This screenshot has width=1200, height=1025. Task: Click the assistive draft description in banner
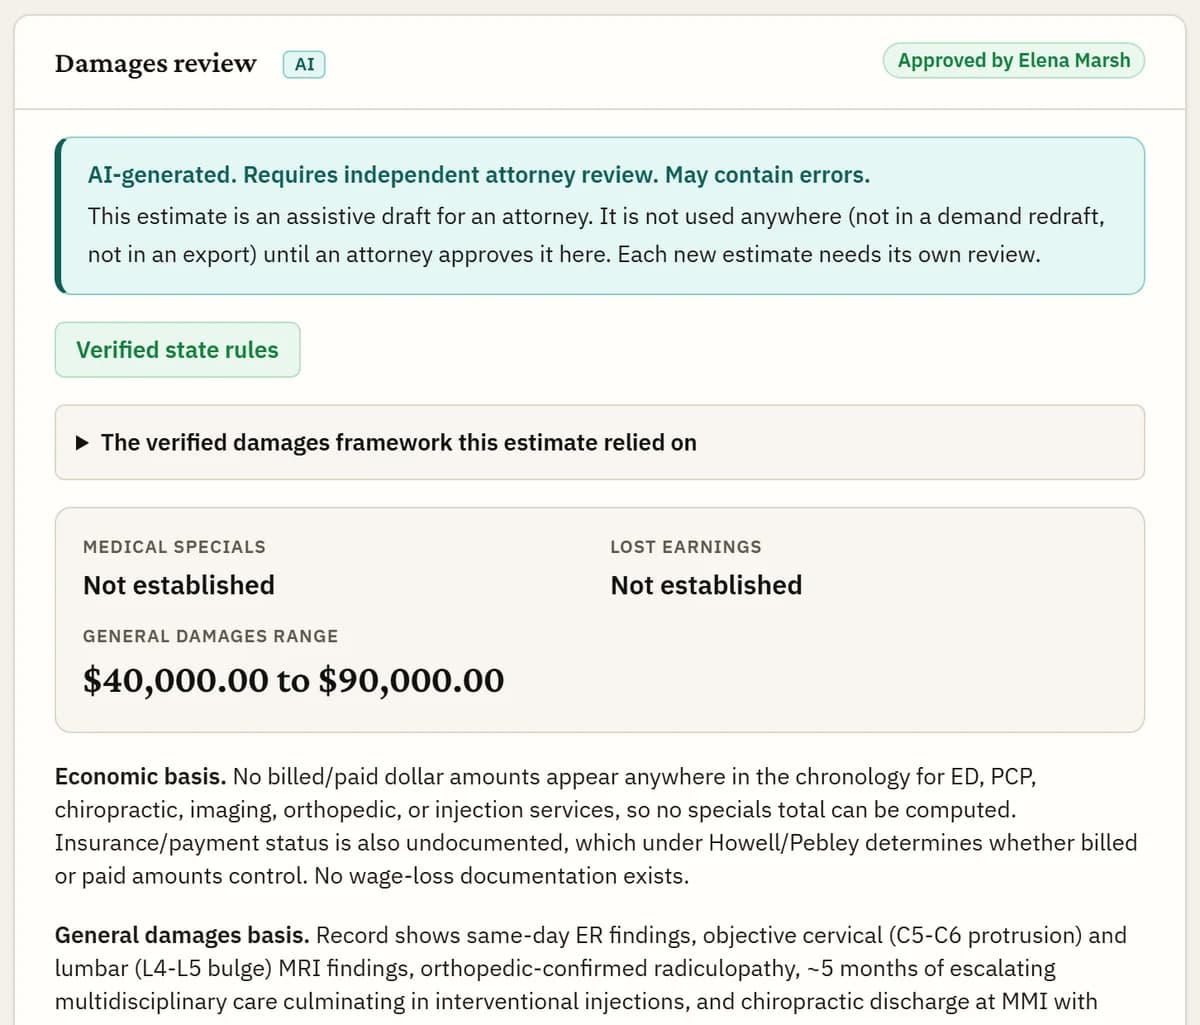coord(596,235)
